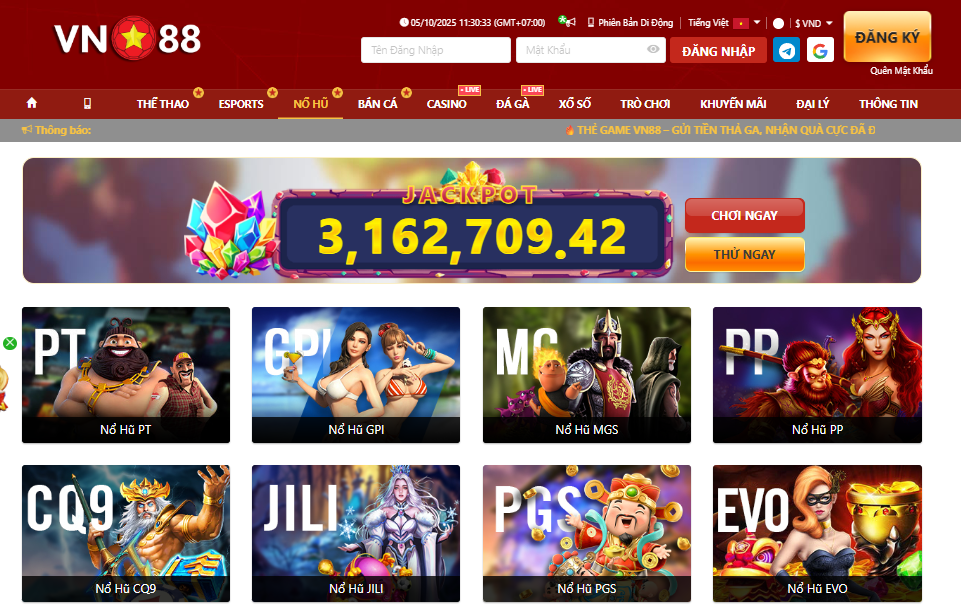Open the VN88 logo homepage link
This screenshot has width=961, height=612.
point(127,39)
